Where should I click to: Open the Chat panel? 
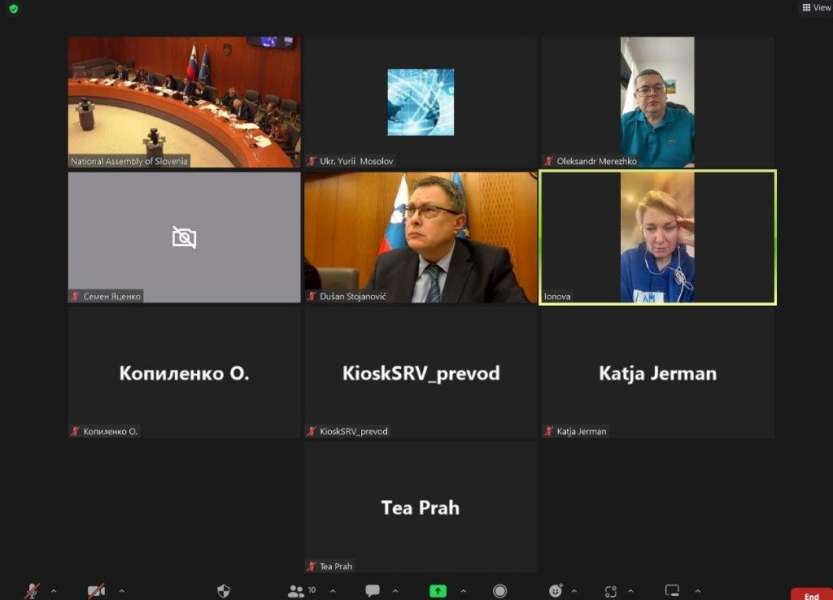[x=372, y=591]
